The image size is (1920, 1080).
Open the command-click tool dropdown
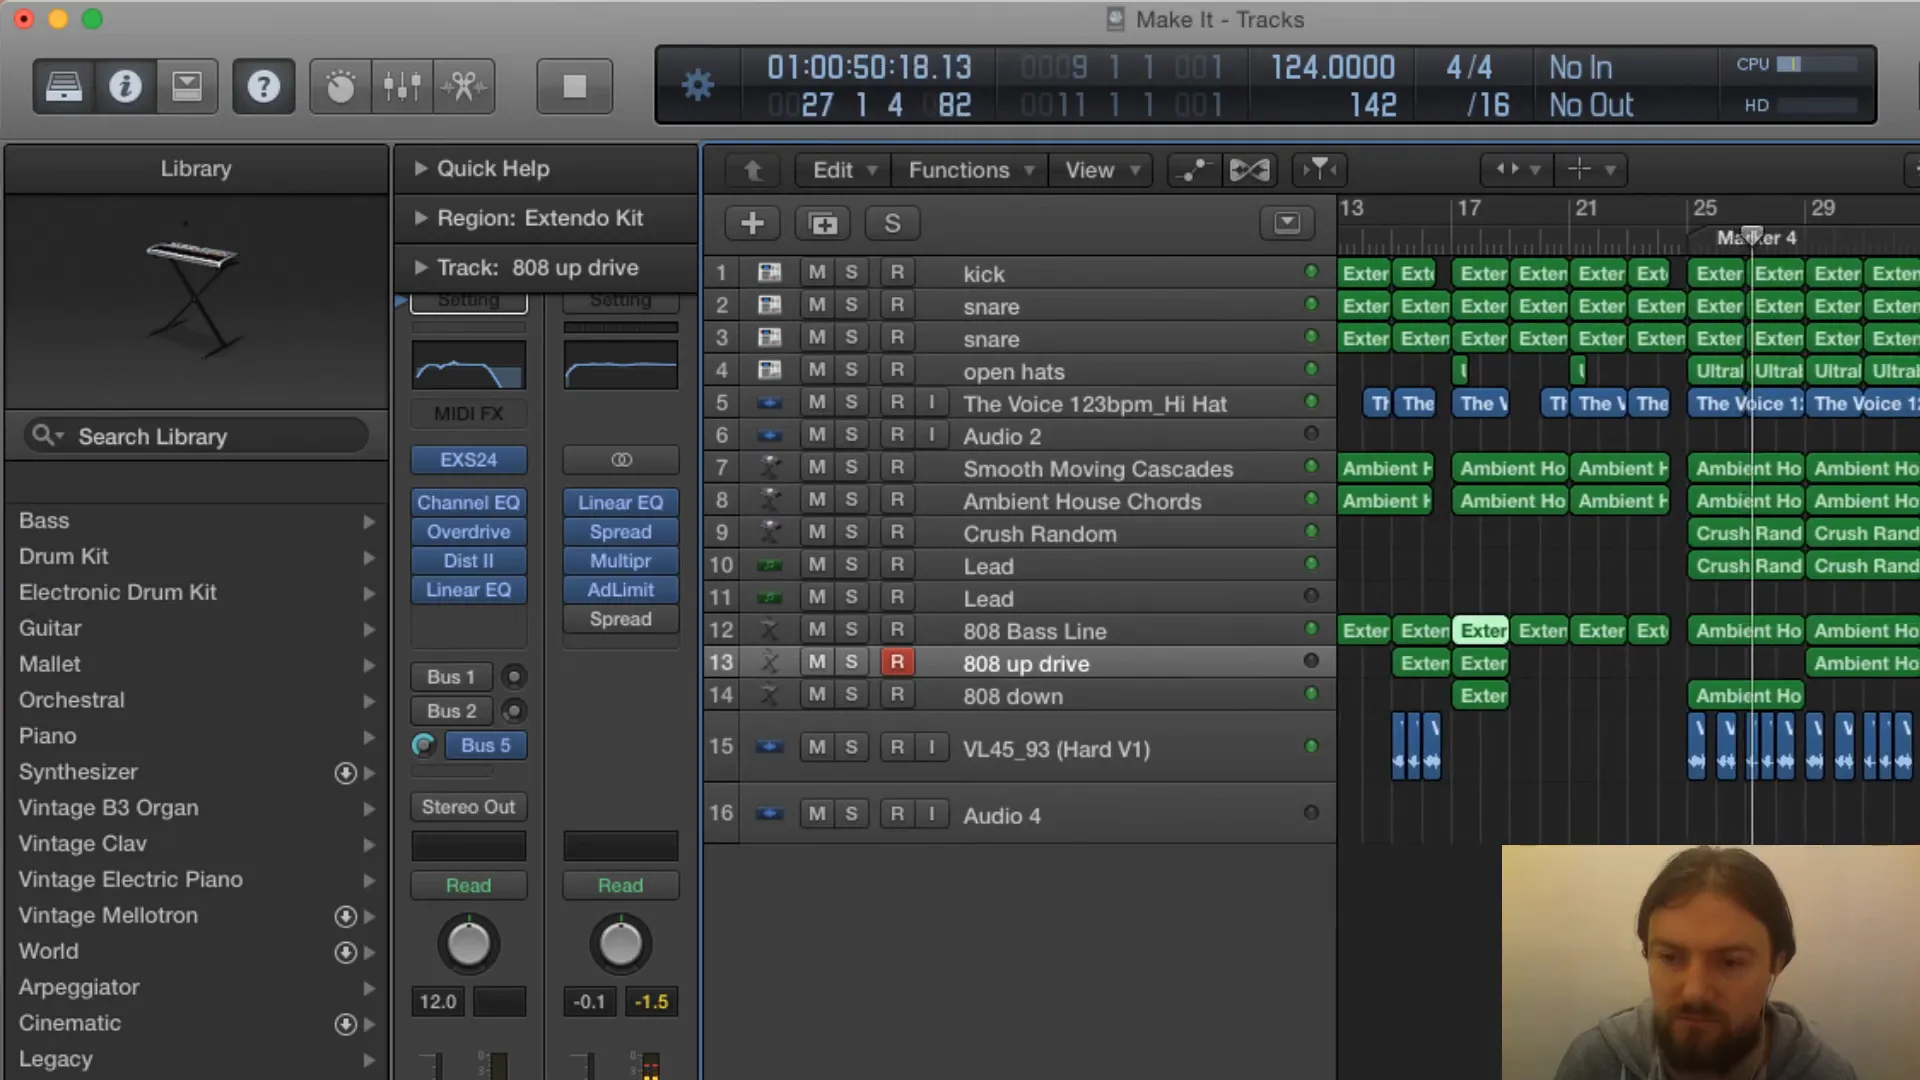[1591, 170]
